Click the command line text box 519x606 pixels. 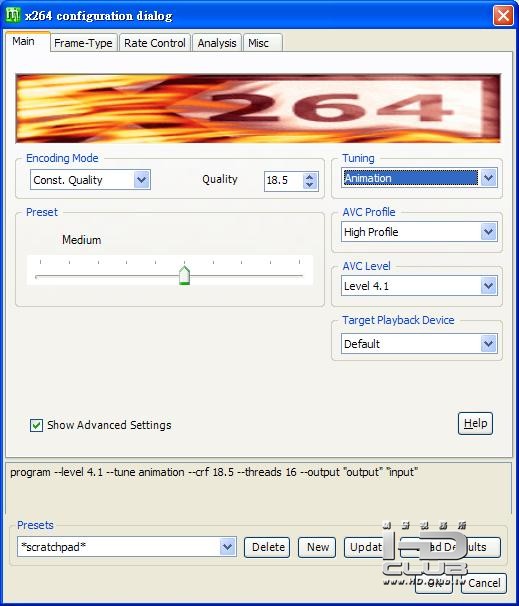click(x=259, y=487)
